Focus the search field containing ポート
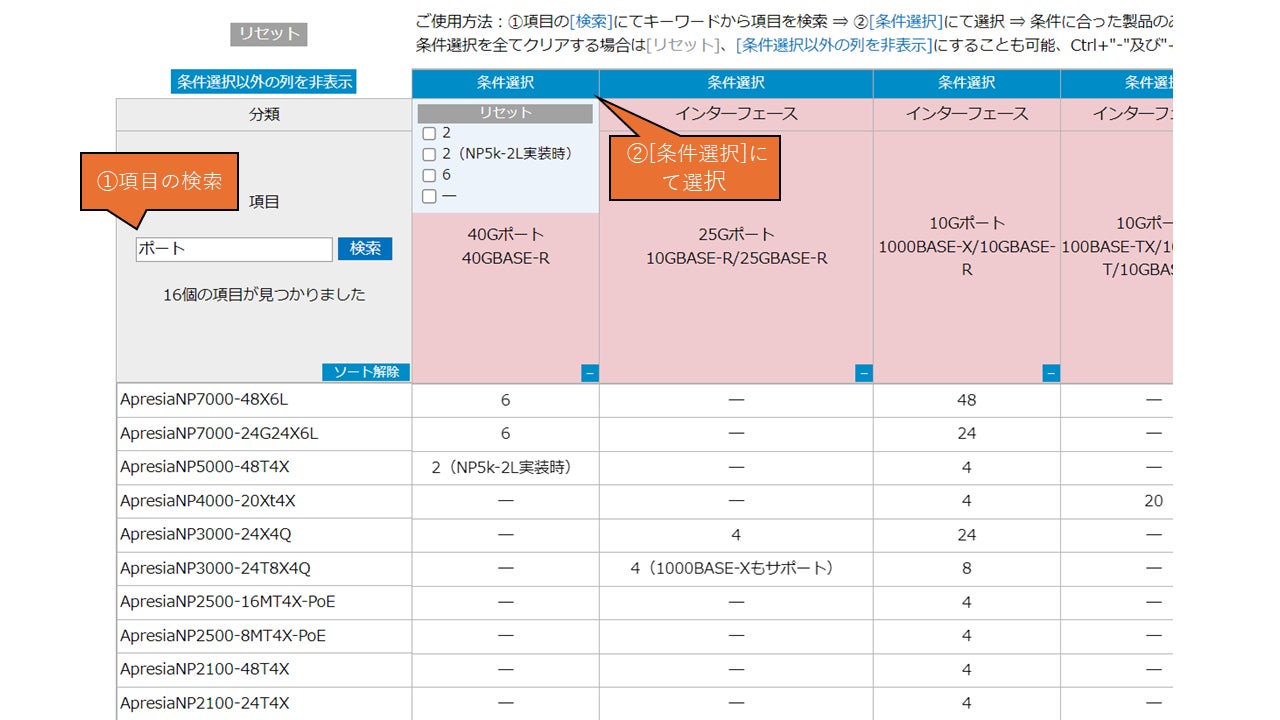 [234, 249]
